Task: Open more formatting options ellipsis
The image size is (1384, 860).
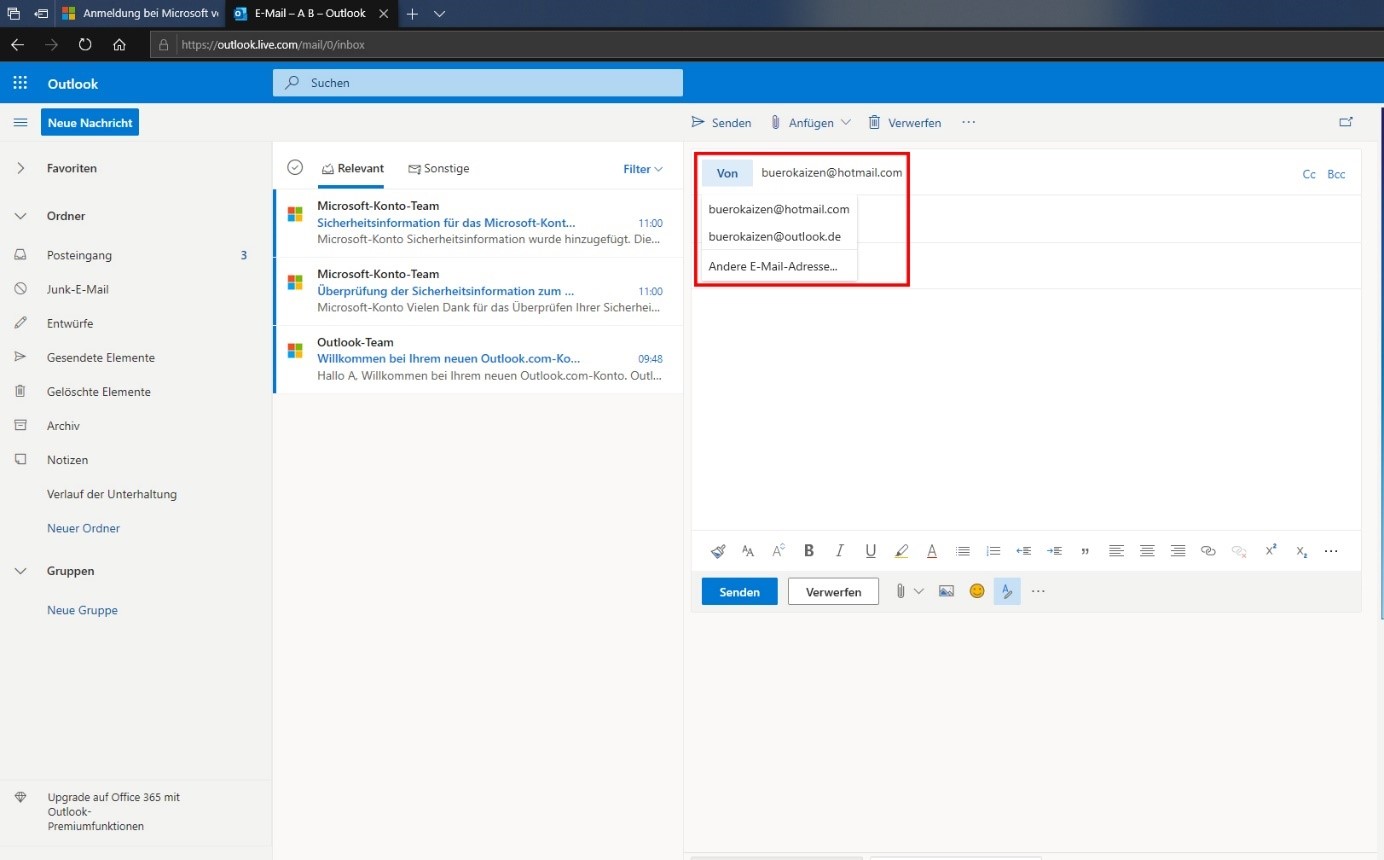Action: (1331, 551)
